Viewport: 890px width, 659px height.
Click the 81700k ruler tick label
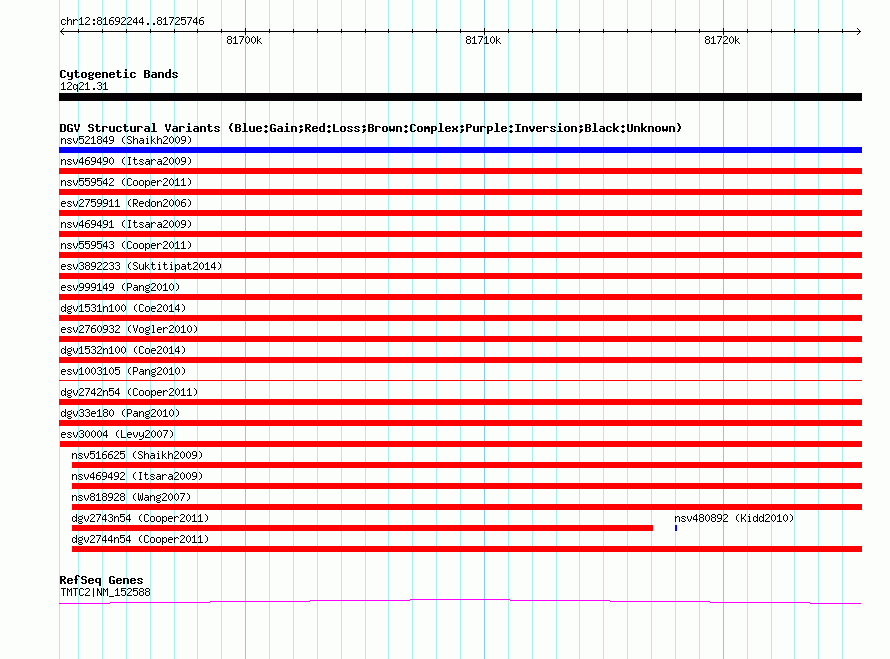click(244, 40)
